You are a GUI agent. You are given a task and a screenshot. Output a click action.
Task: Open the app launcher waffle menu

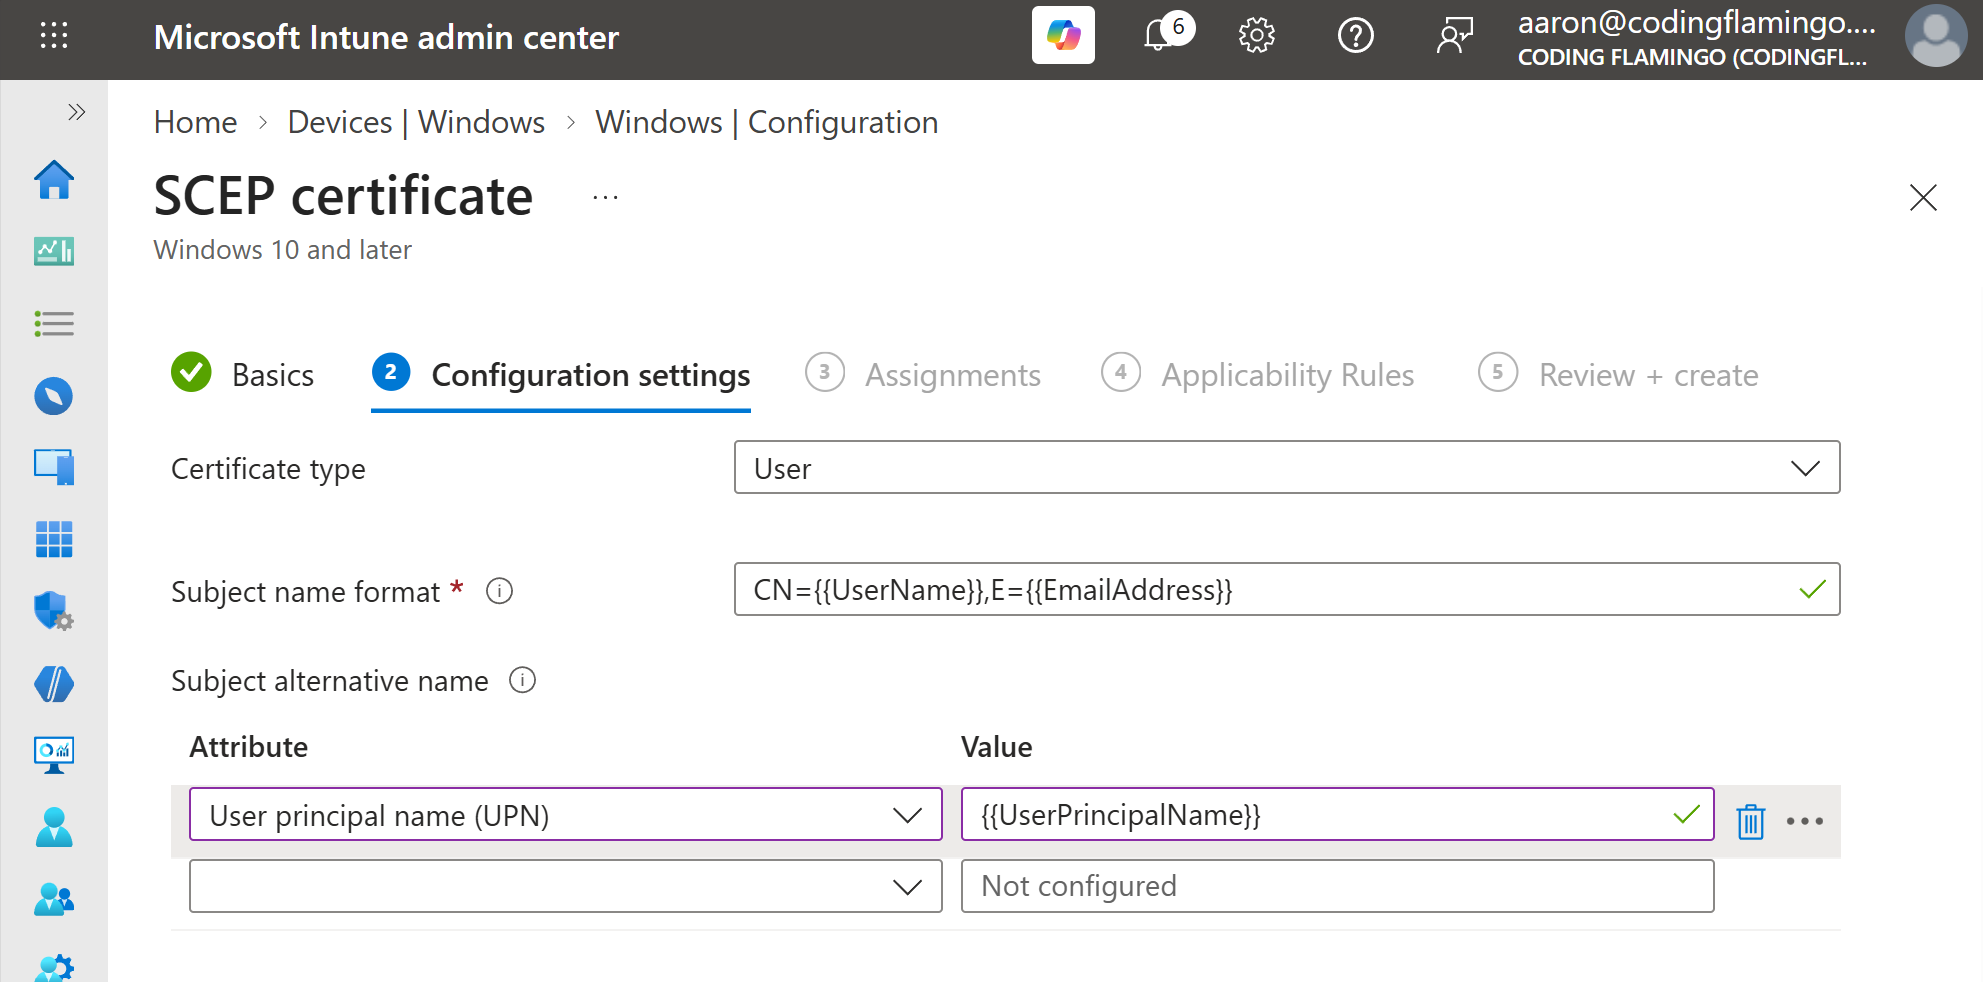(x=54, y=36)
